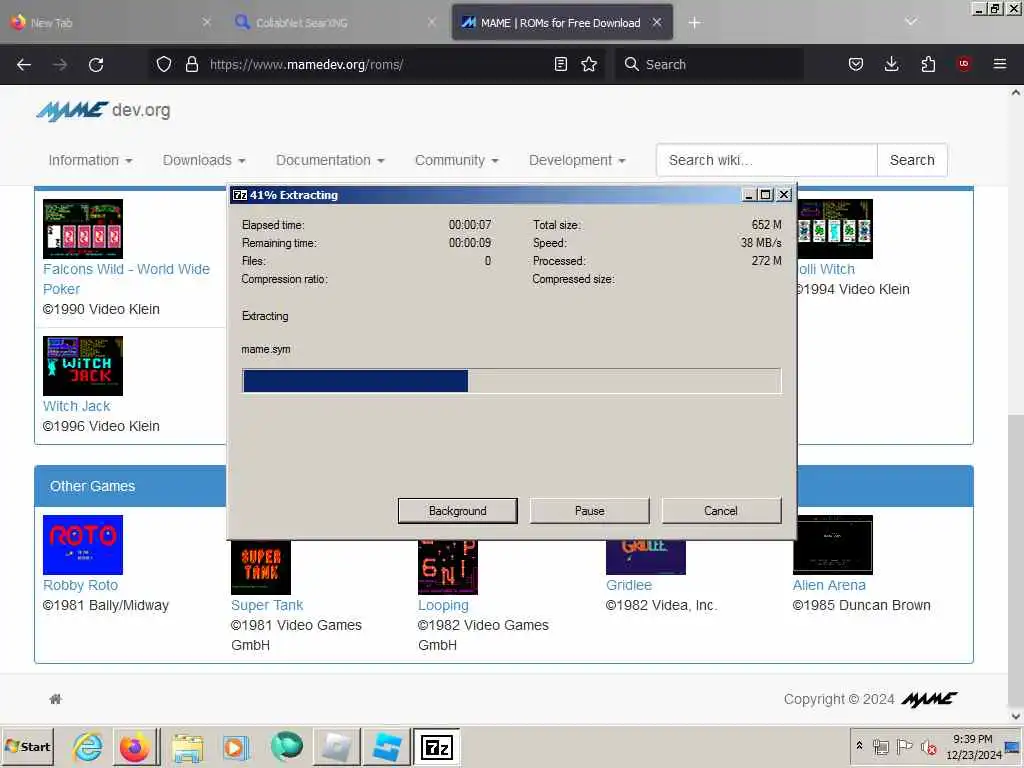
Task: Click the extraction progress bar
Action: click(x=511, y=381)
